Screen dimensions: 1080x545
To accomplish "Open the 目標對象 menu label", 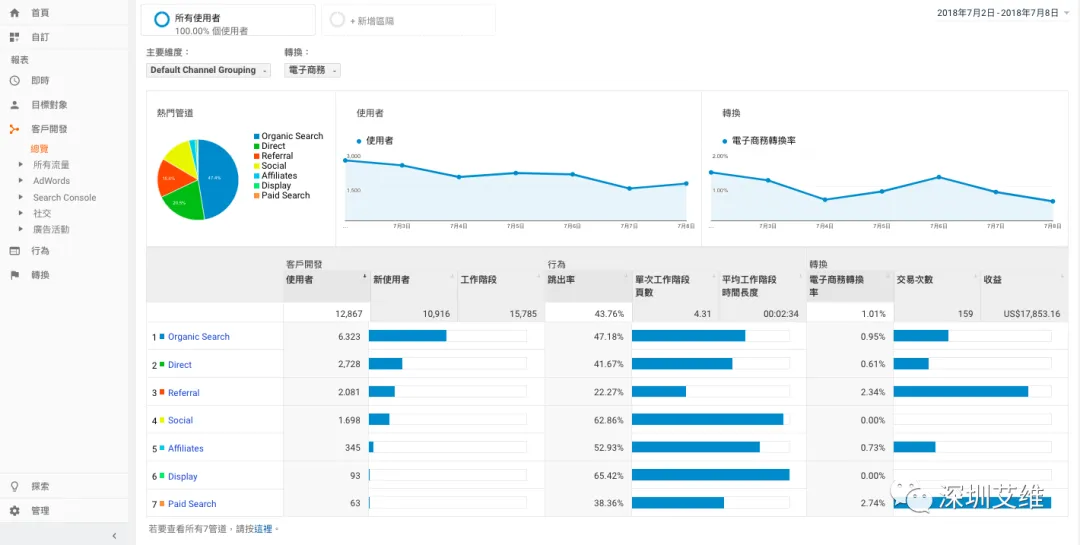I will point(49,105).
